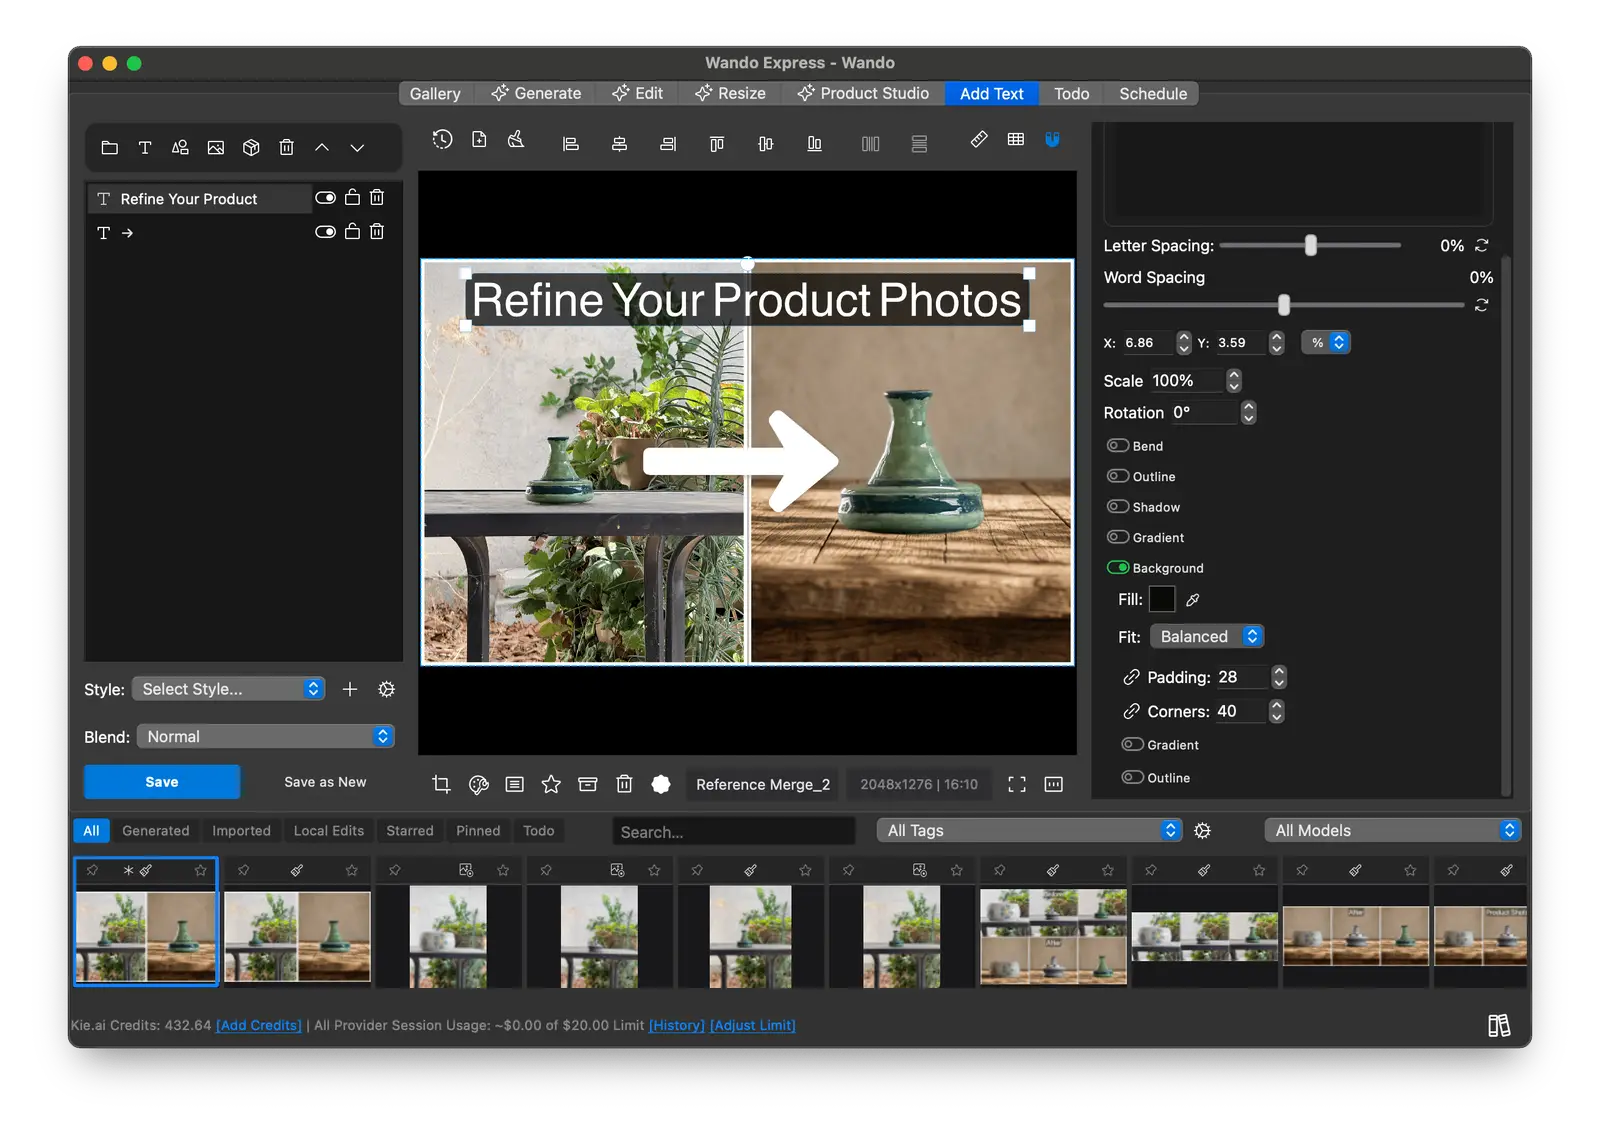Open the book icon in status bar
This screenshot has height=1138, width=1600.
(1499, 1026)
